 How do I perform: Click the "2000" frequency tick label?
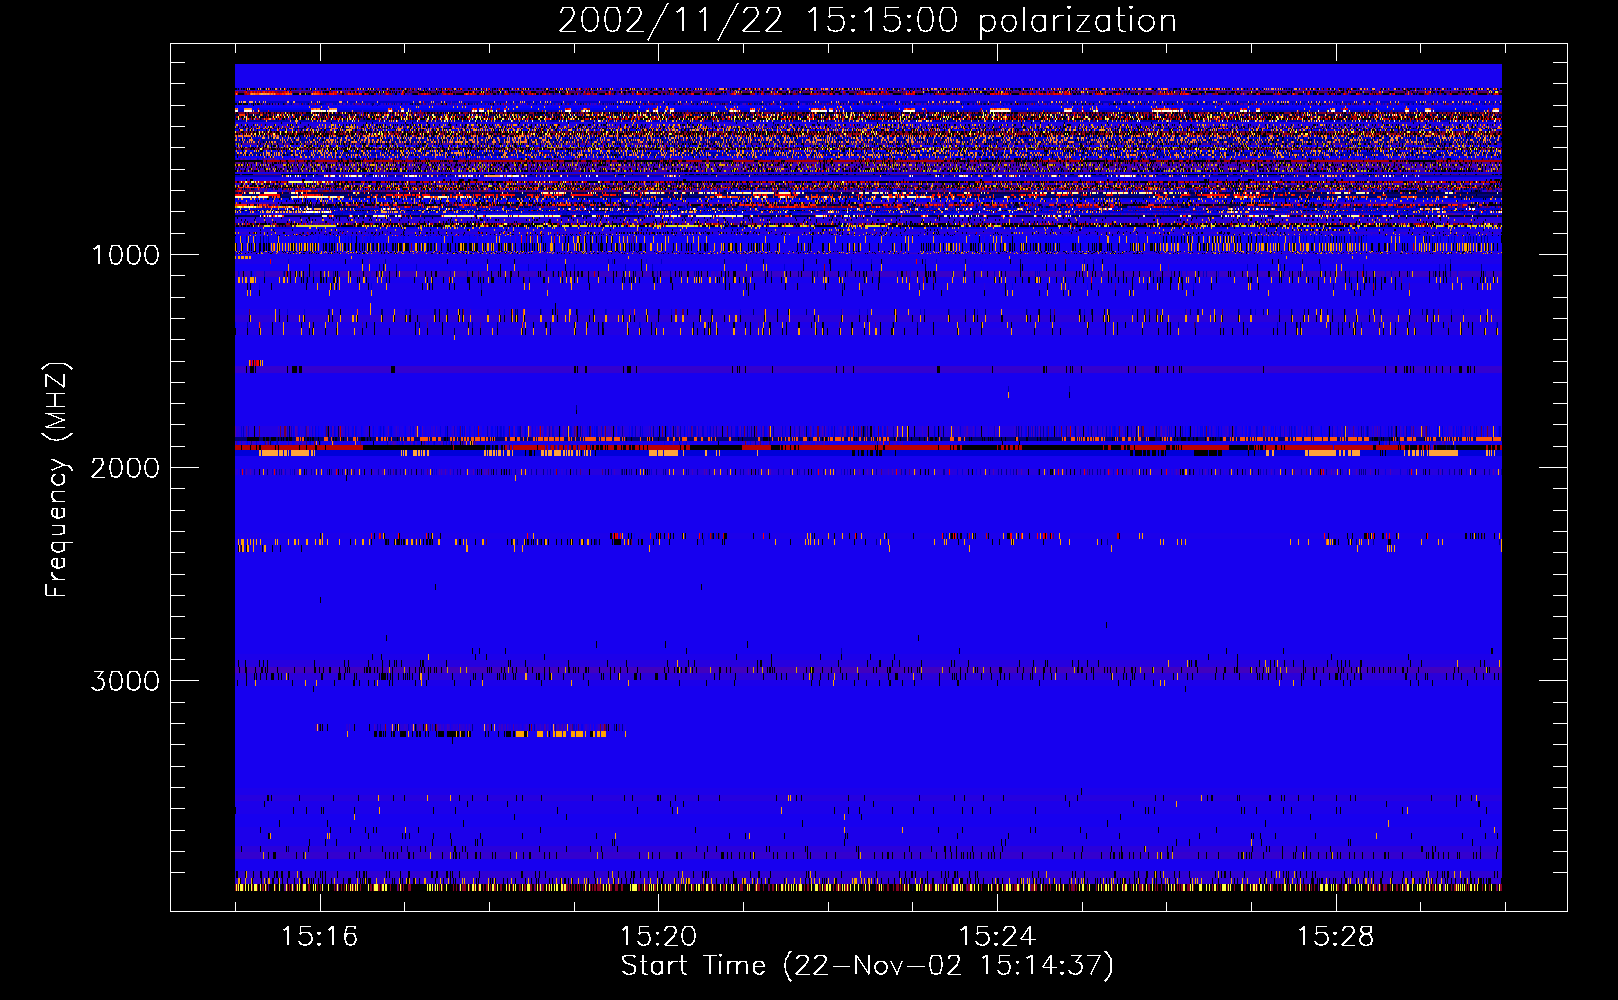point(125,468)
